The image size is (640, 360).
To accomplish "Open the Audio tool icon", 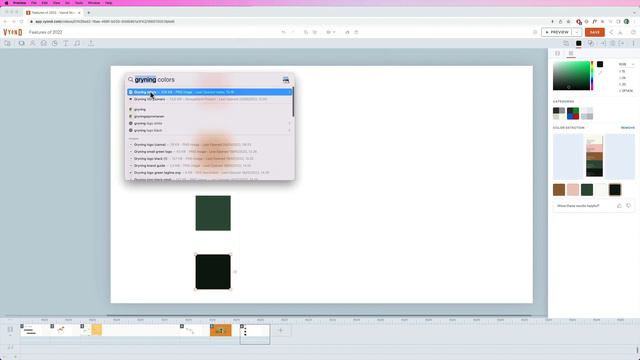I will click(x=77, y=43).
